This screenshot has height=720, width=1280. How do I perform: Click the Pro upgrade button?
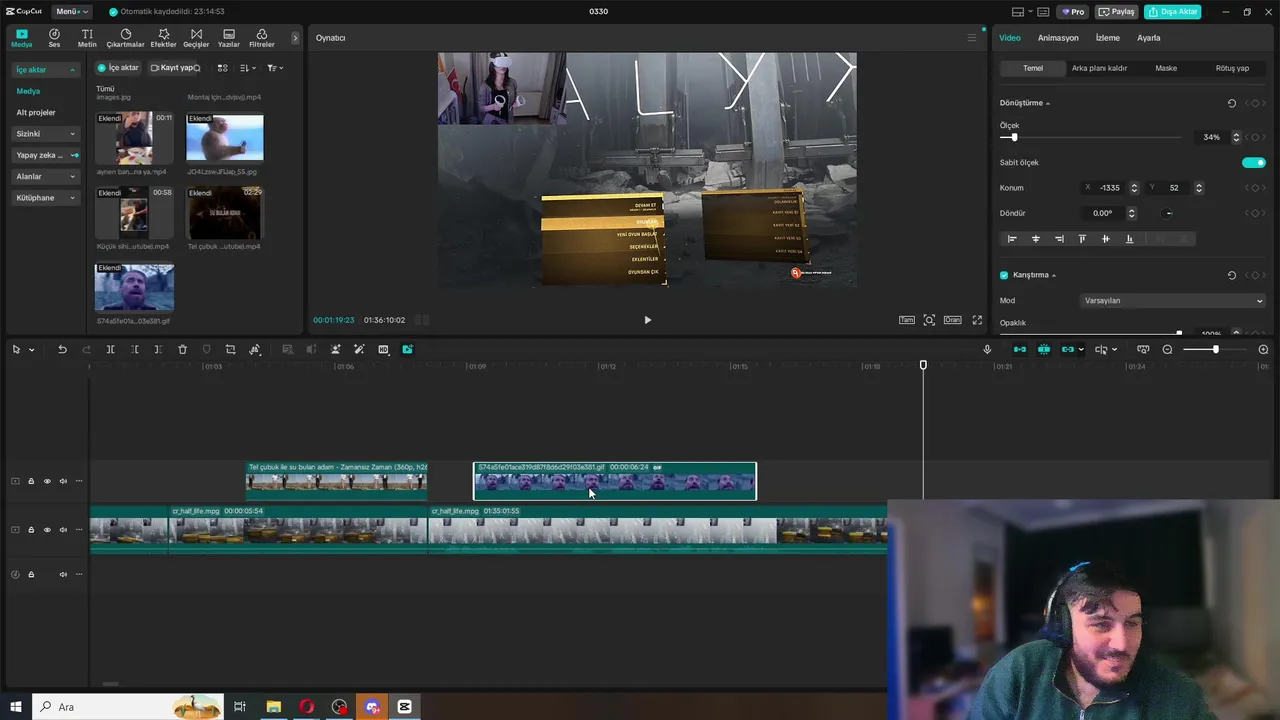point(1074,12)
